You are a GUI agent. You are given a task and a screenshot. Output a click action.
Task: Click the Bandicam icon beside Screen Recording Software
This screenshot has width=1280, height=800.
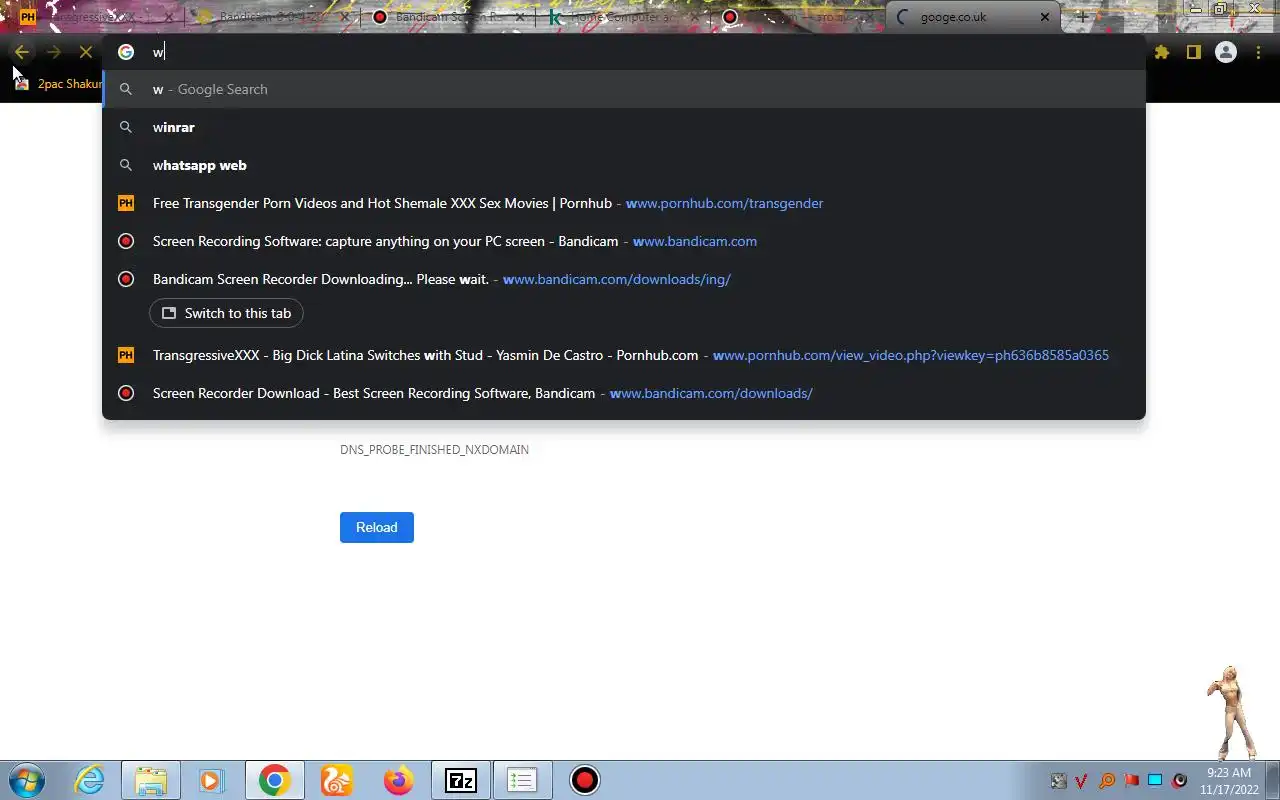[x=126, y=241]
